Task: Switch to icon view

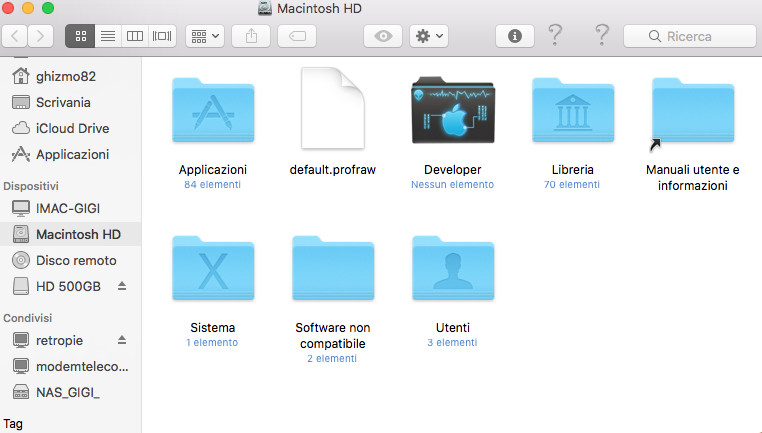Action: tap(80, 36)
